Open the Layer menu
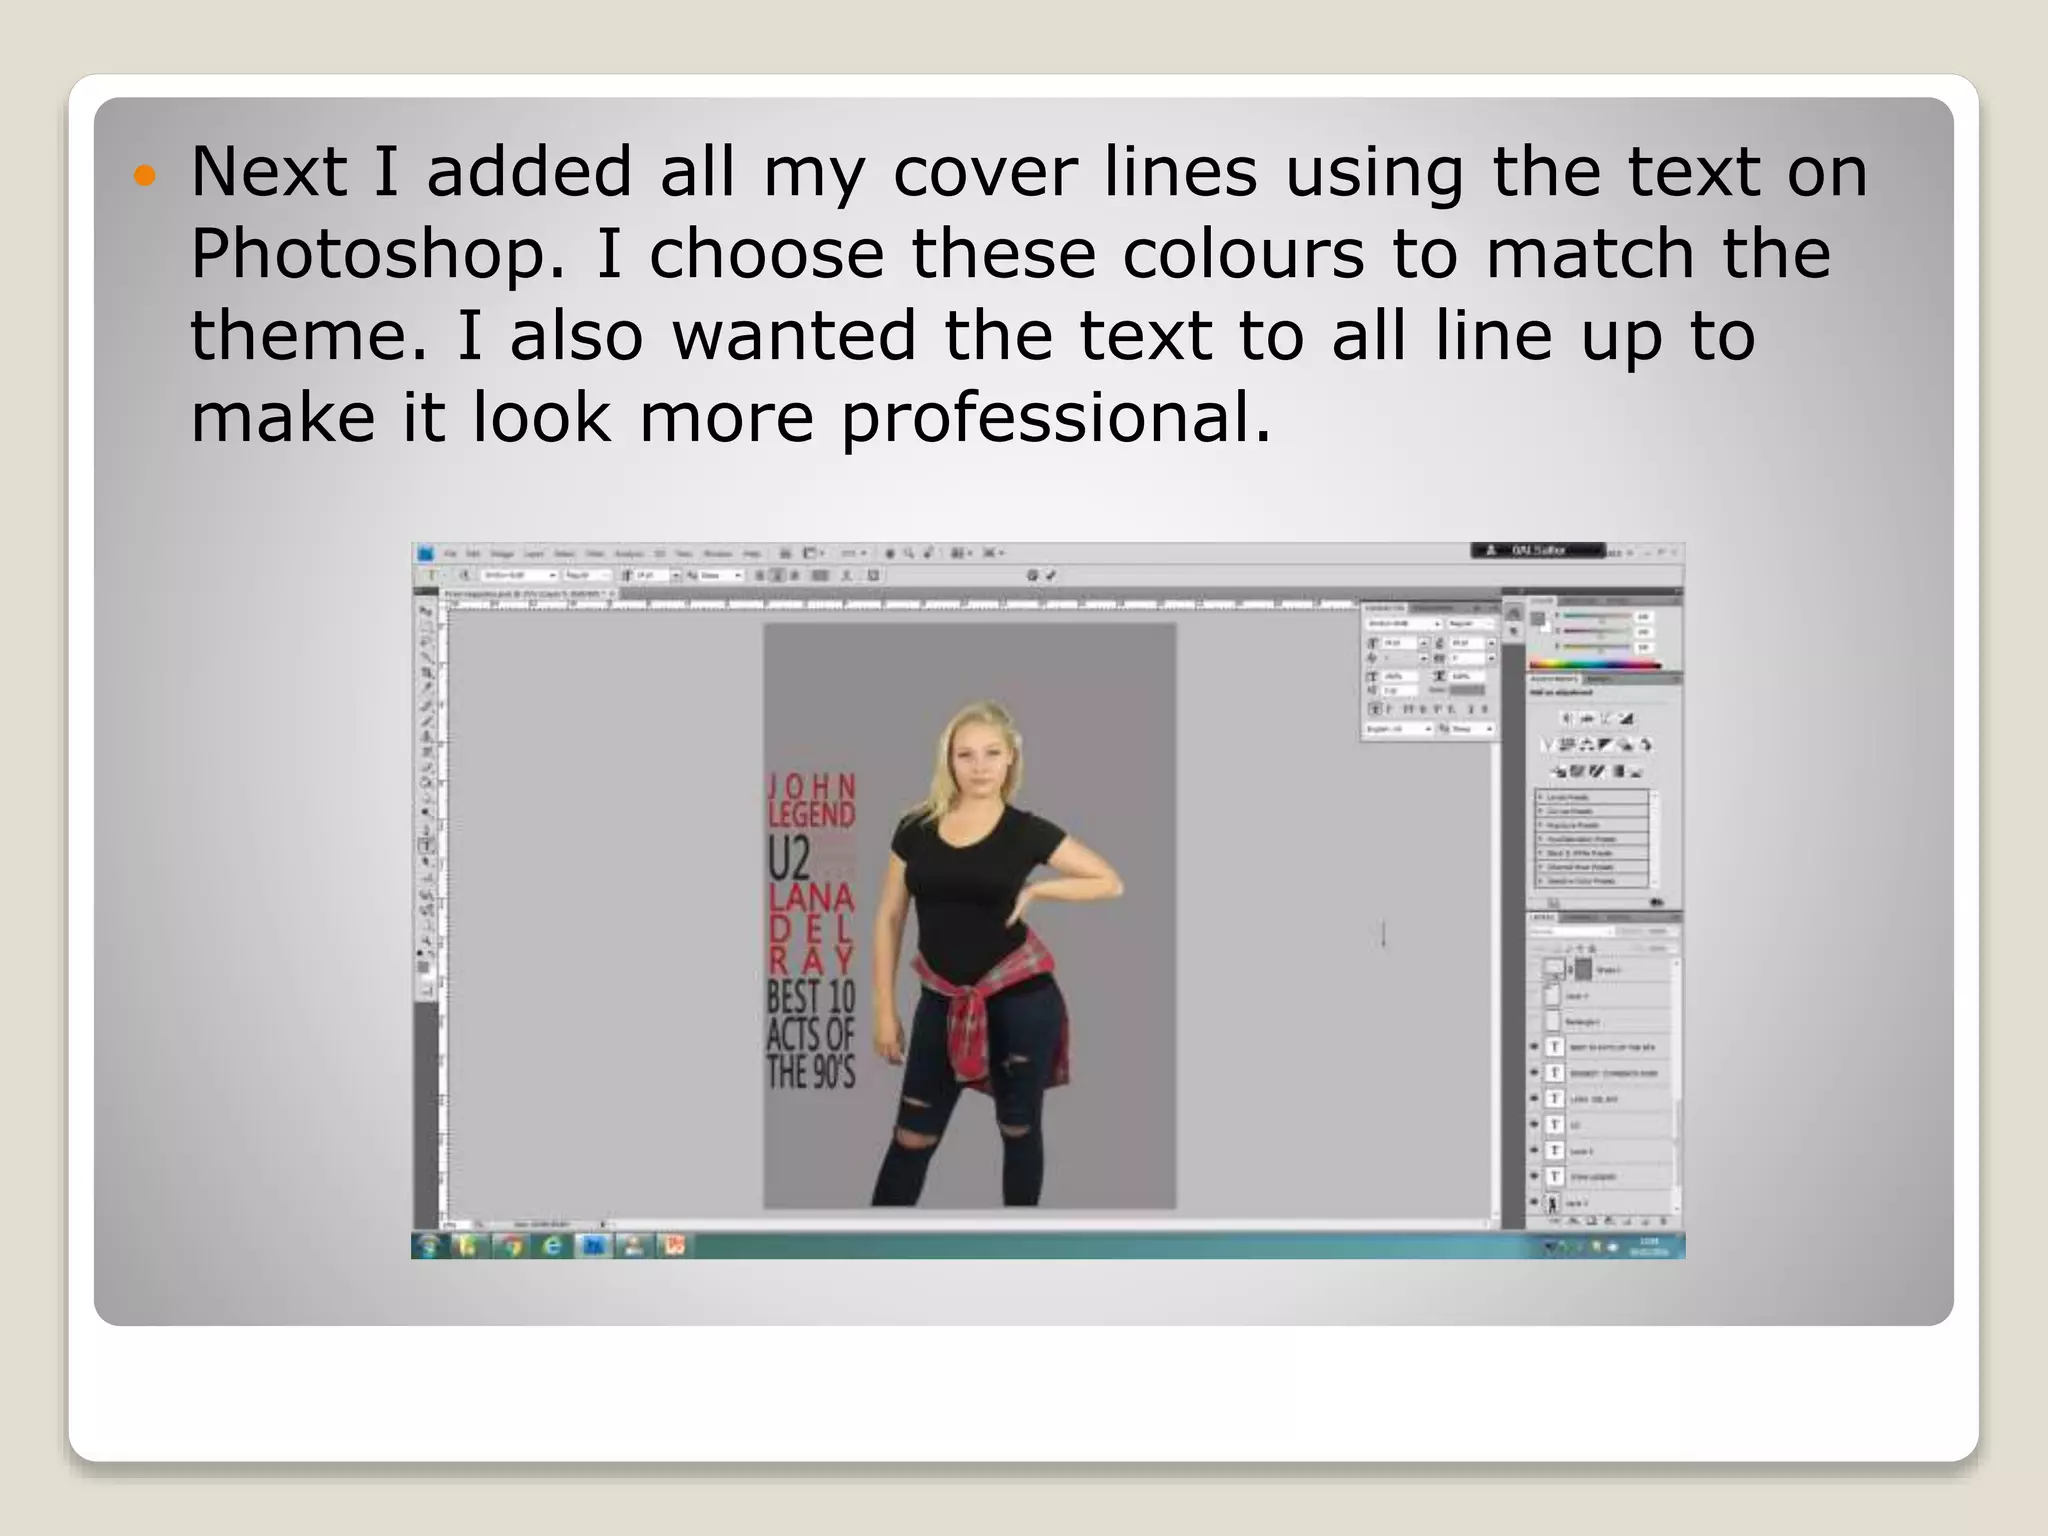 pyautogui.click(x=535, y=553)
